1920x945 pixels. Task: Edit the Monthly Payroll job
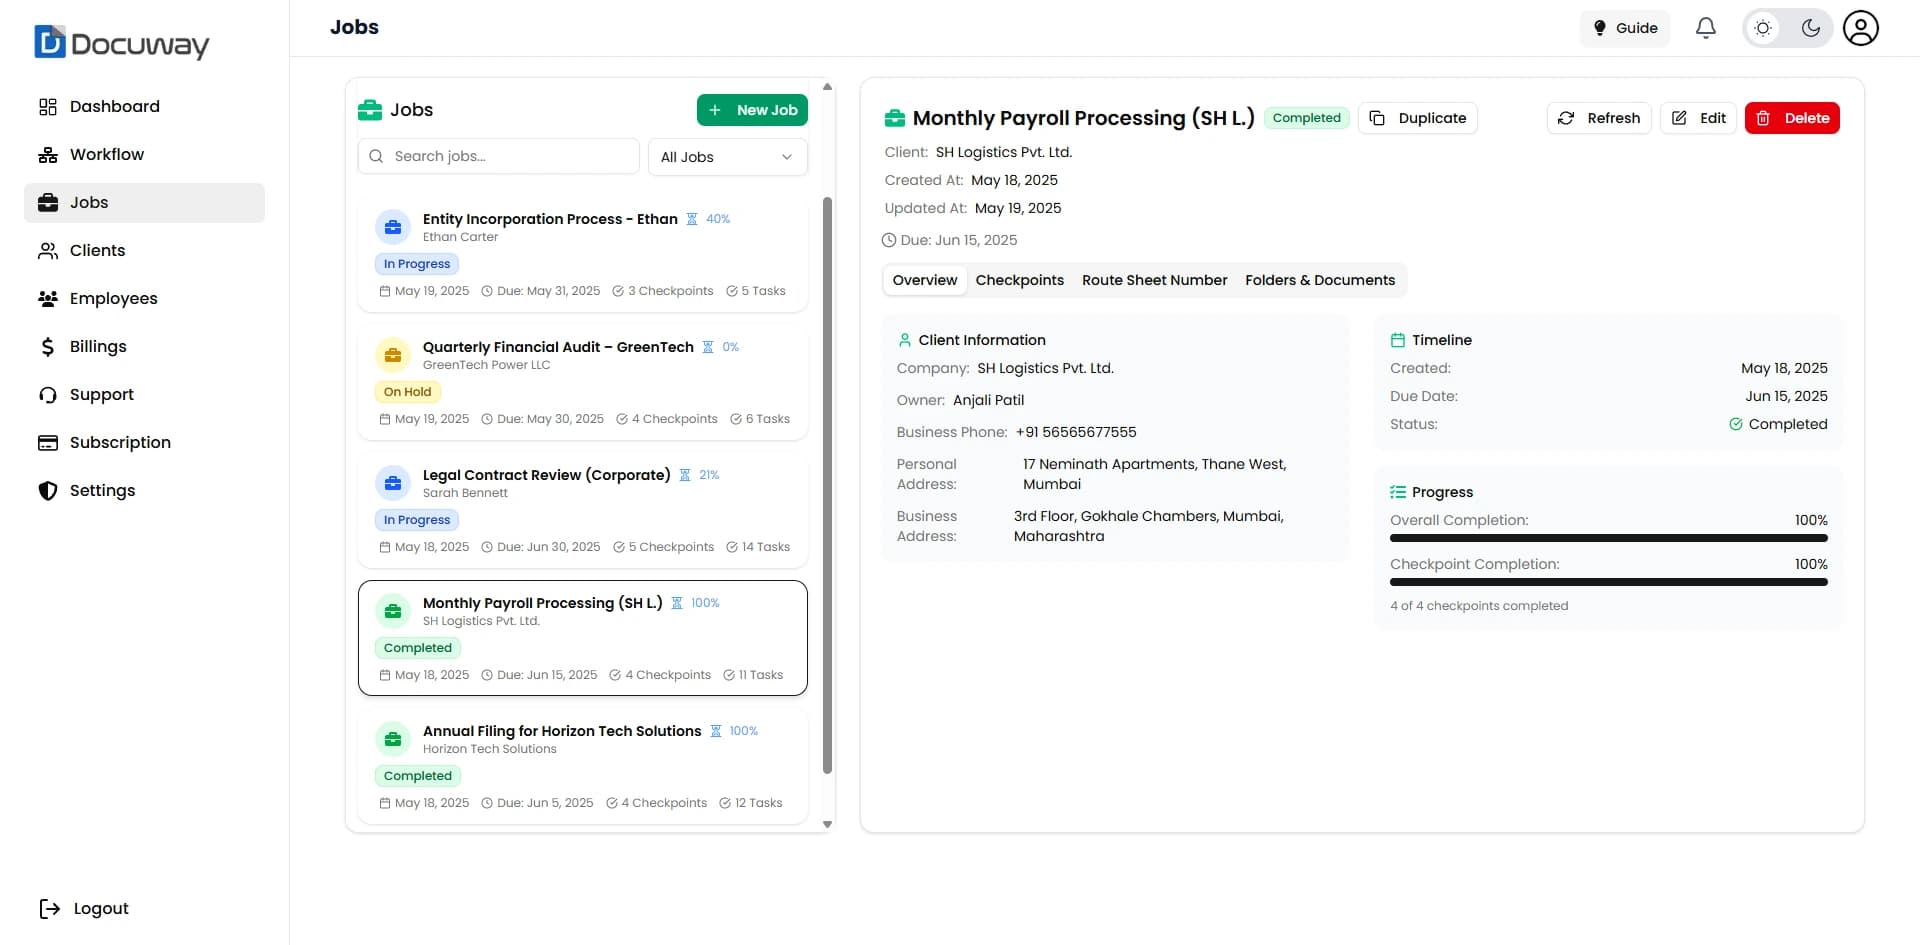point(1698,118)
